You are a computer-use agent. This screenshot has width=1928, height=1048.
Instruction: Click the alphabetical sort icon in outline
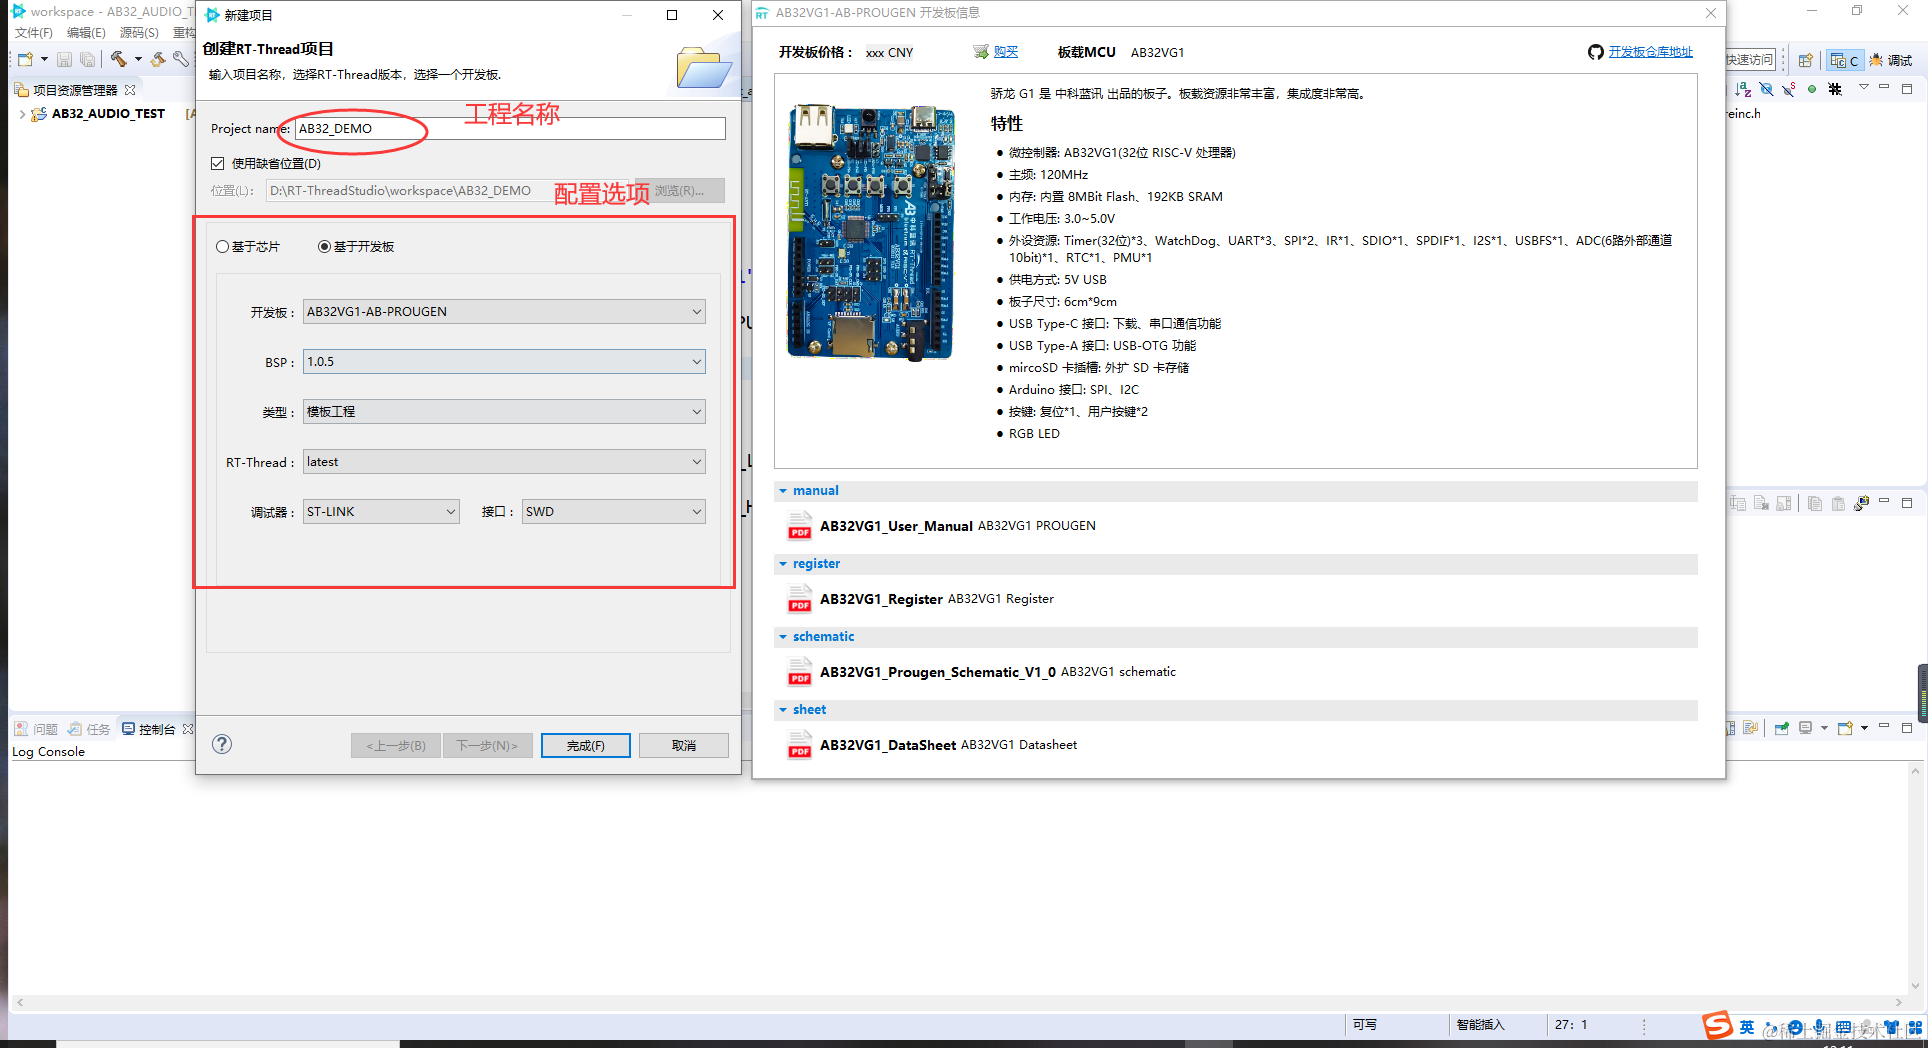(1743, 89)
